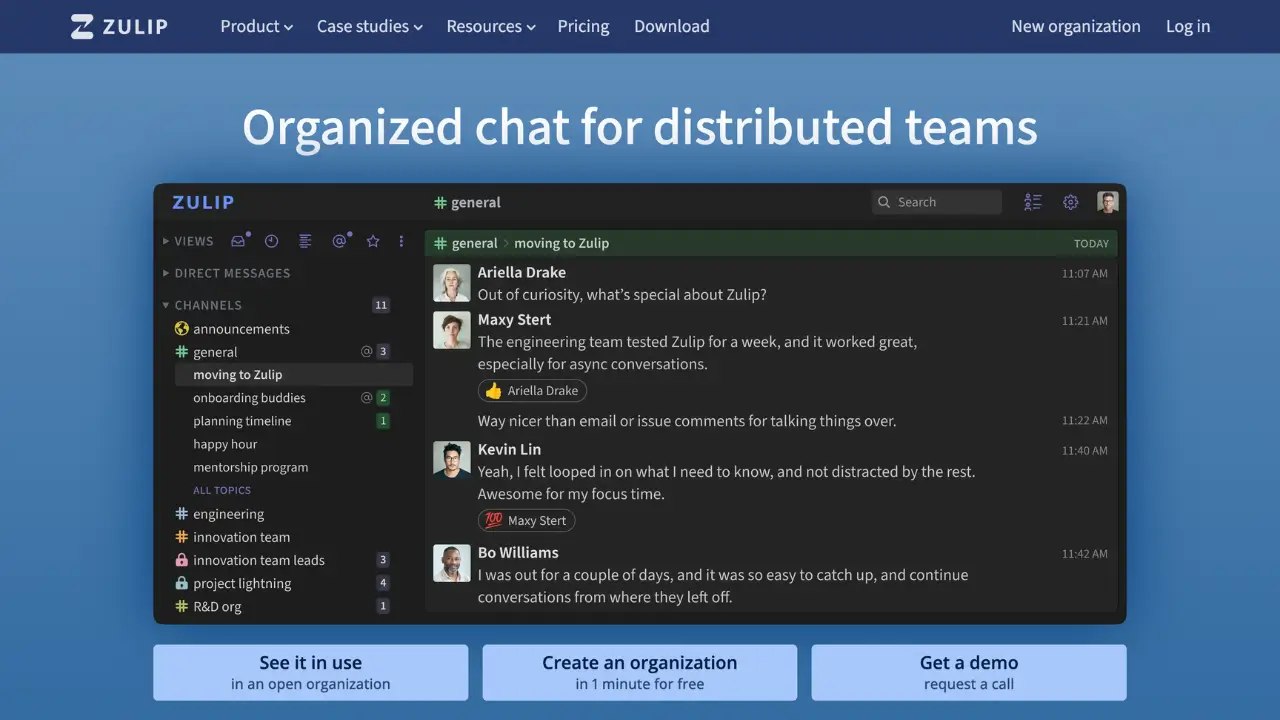Select the innovation team channel
The height and width of the screenshot is (720, 1280).
click(241, 537)
